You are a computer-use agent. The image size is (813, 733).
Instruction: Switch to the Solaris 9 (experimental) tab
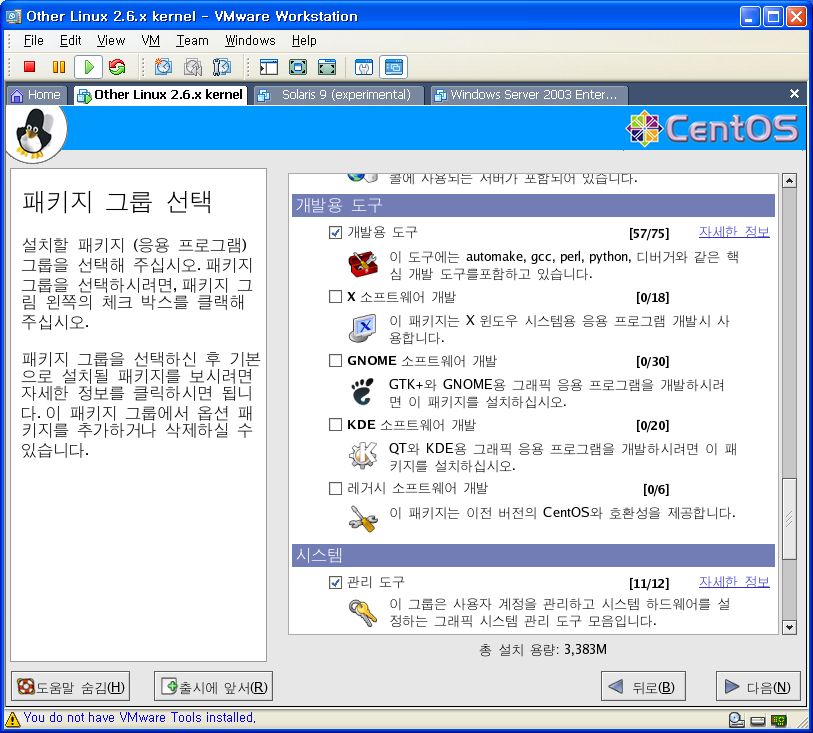pos(337,95)
